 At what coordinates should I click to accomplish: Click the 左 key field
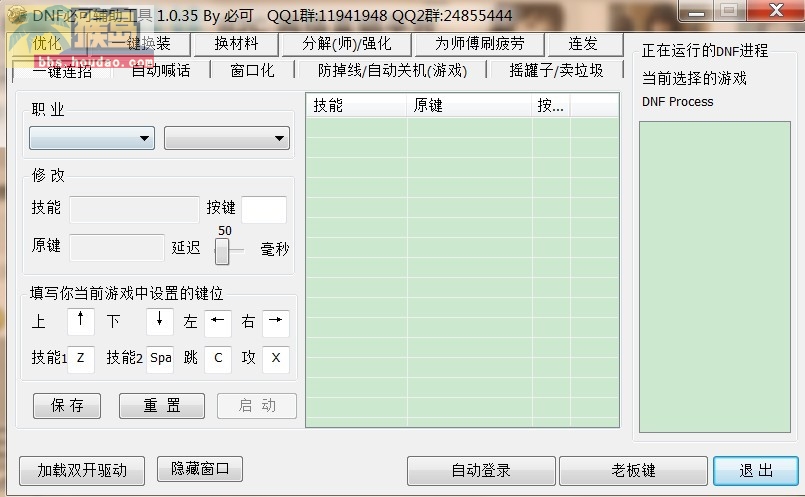(x=218, y=323)
